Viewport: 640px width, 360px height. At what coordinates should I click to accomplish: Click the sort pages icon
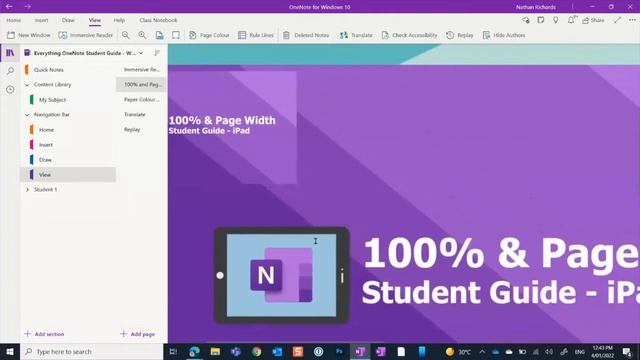click(x=157, y=53)
